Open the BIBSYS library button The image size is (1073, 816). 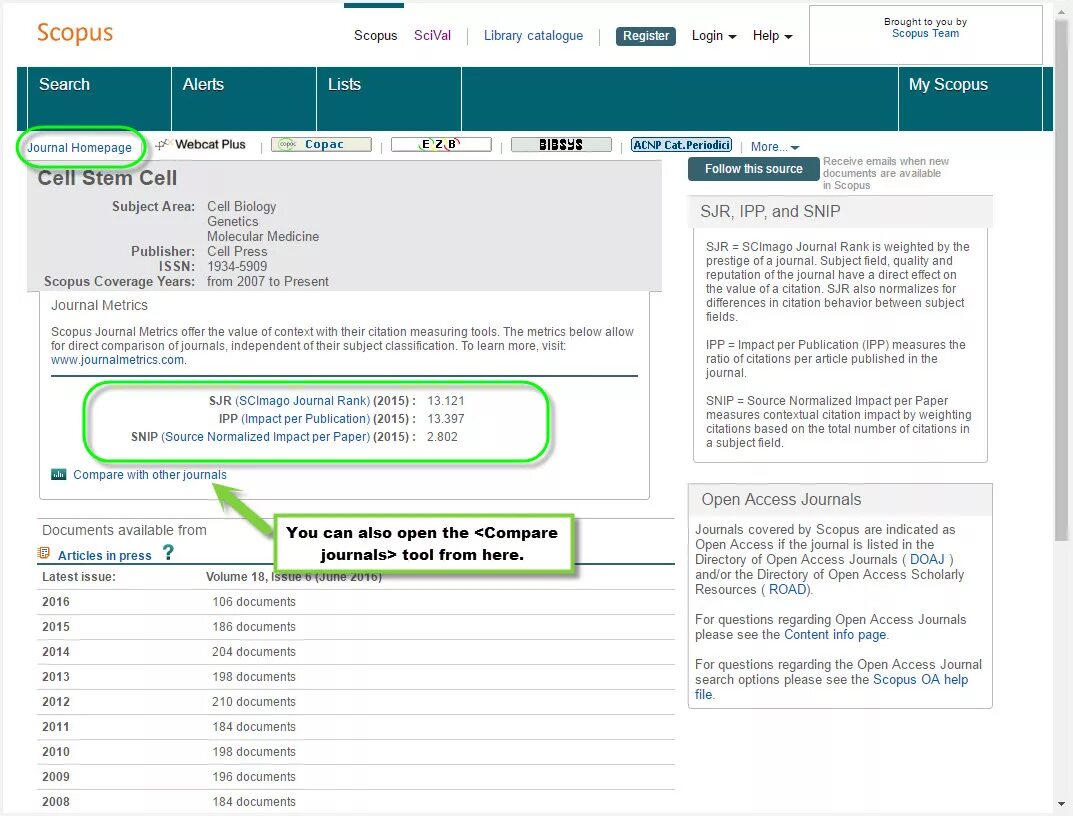click(561, 144)
